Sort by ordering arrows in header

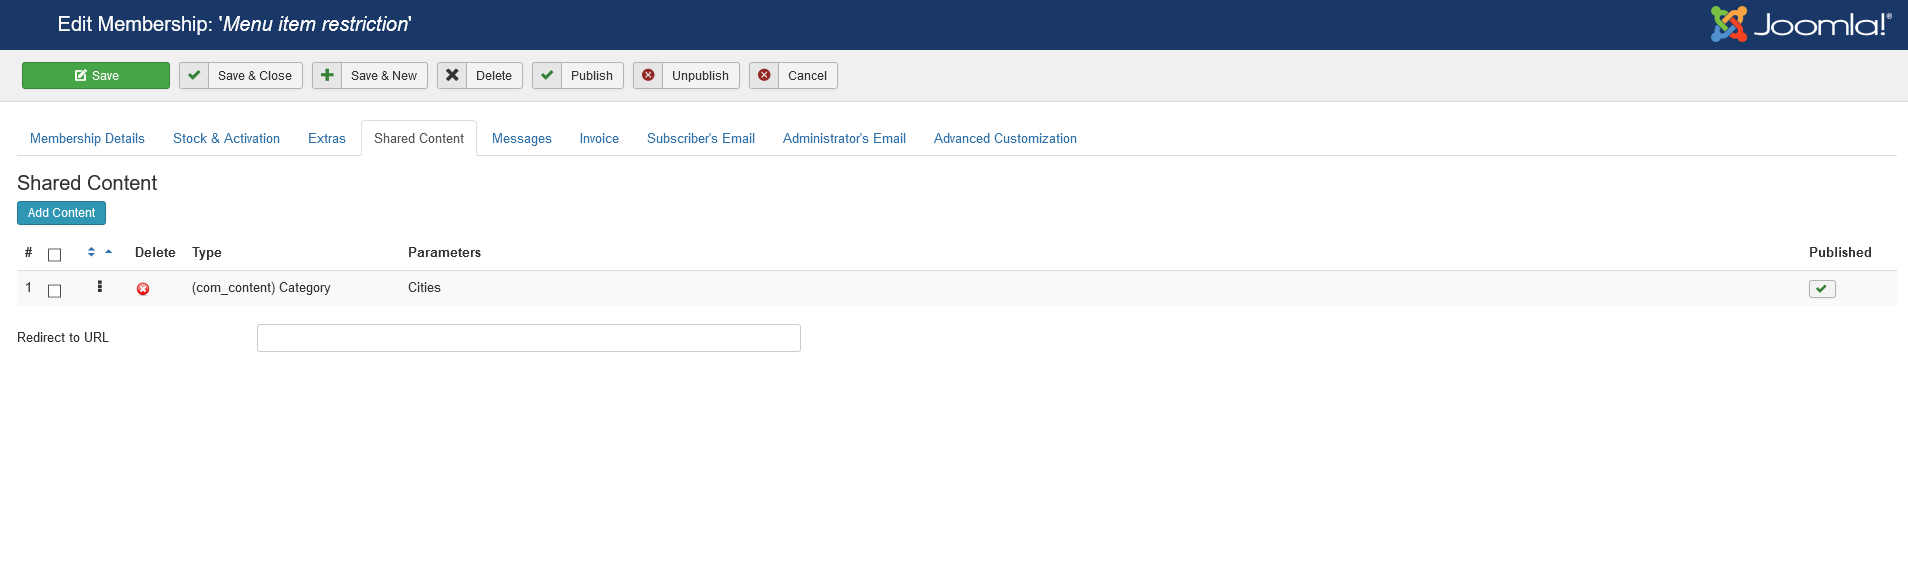[91, 252]
